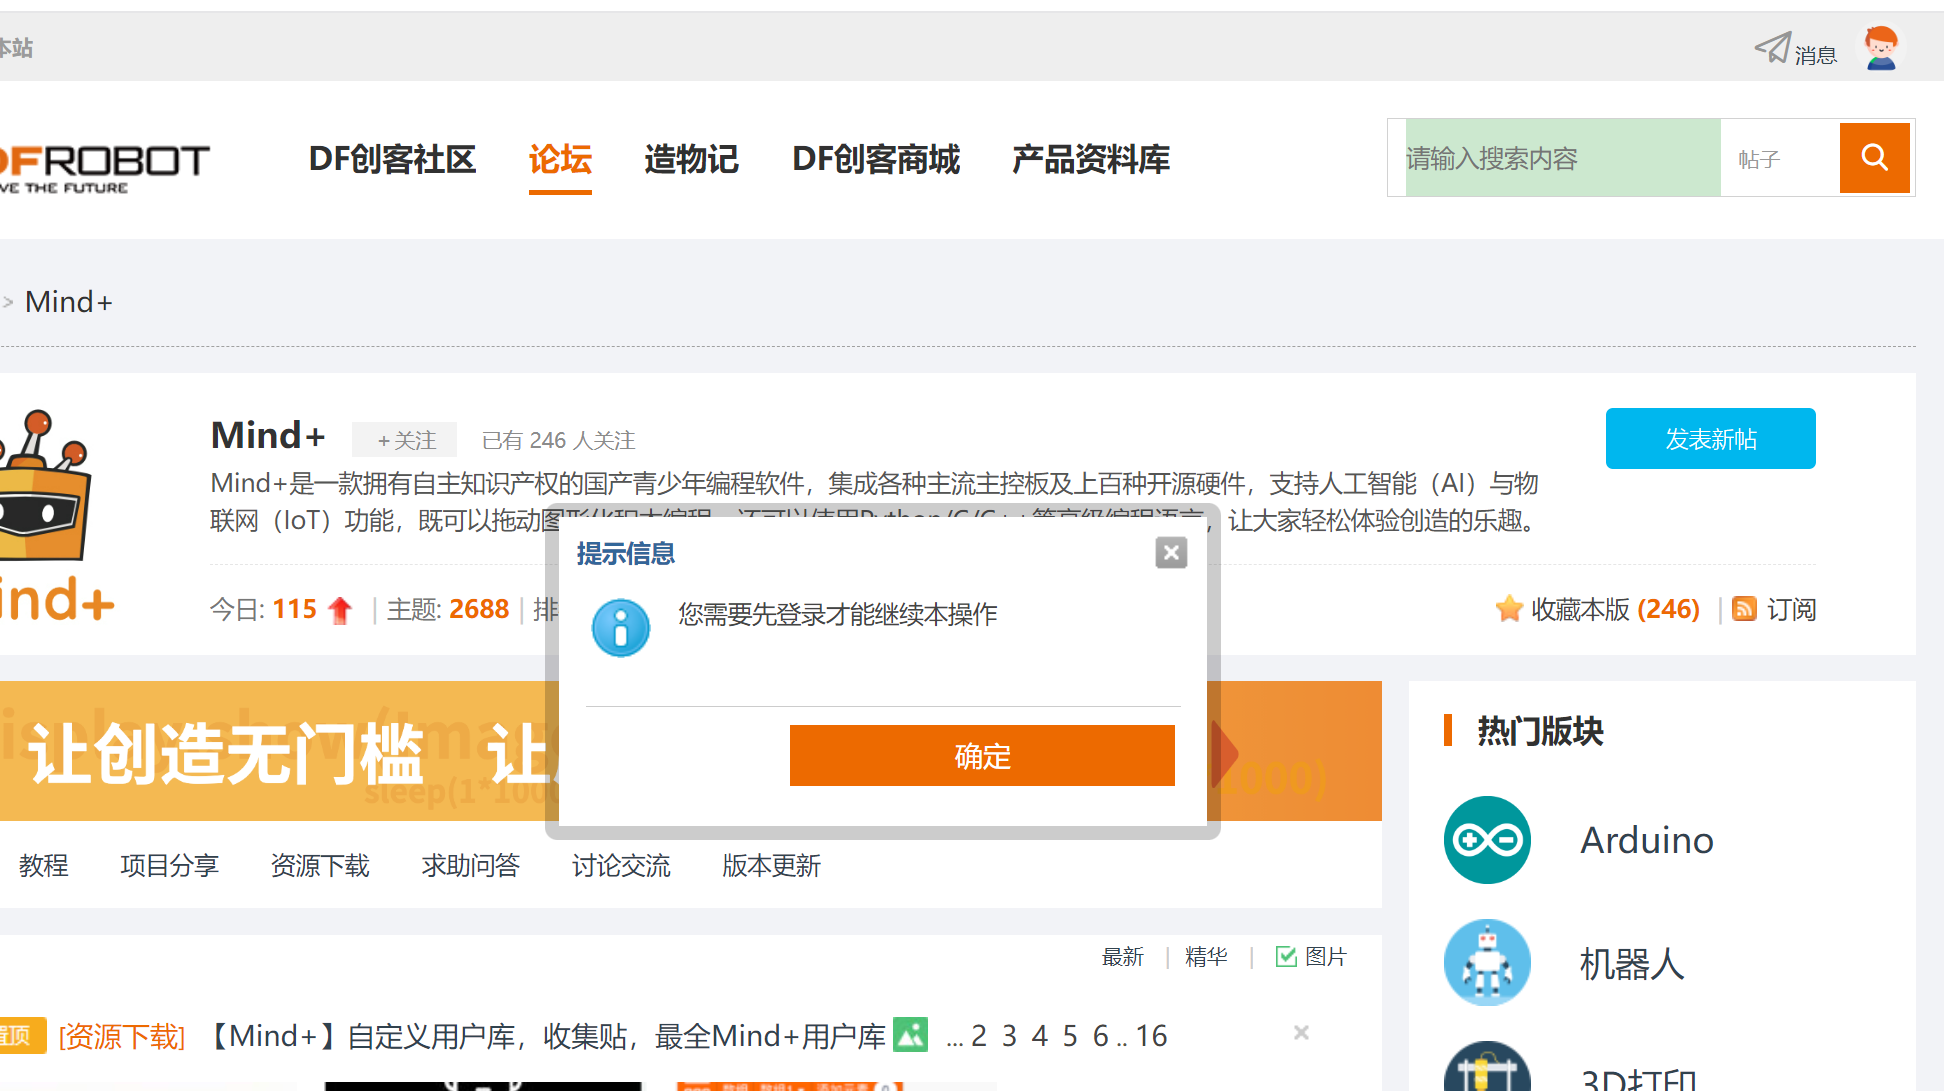Go to page 4 of pinned post
This screenshot has height=1091, width=1944.
click(1040, 1036)
